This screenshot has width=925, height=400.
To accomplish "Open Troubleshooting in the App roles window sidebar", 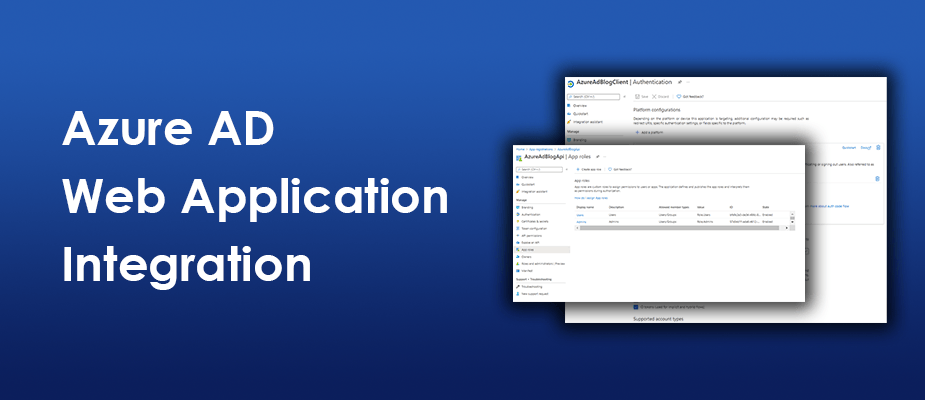I will coord(529,286).
